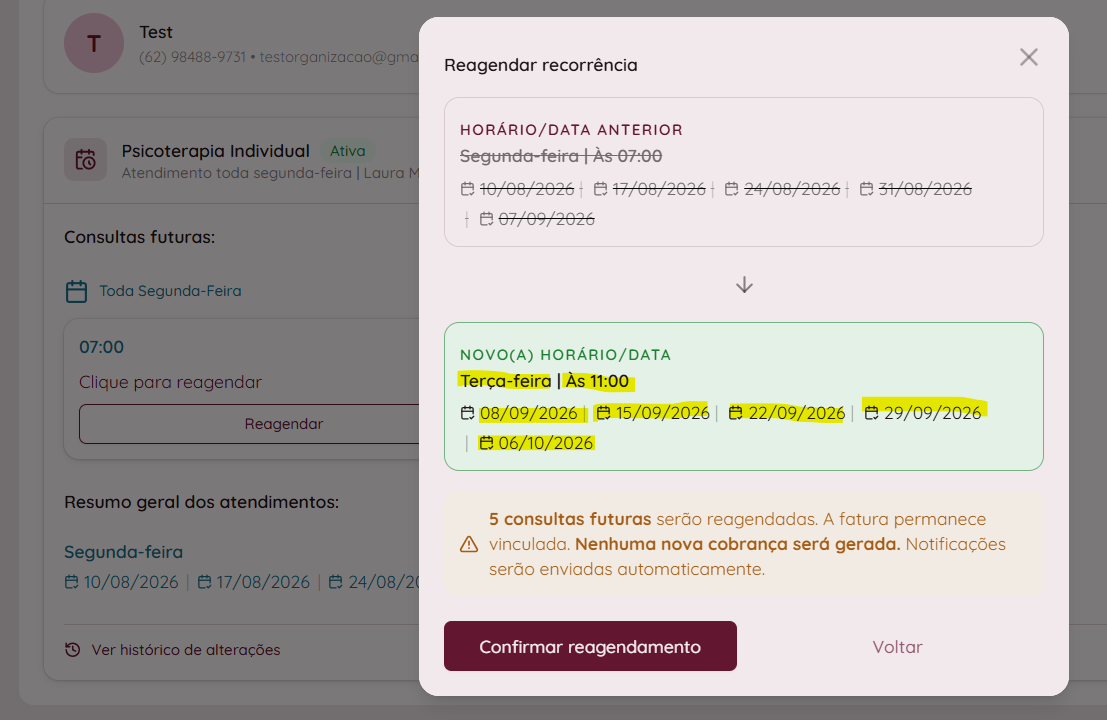Viewport: 1107px width, 720px height.
Task: Click date 10/08/2026 in Resumo geral
Action: (x=131, y=582)
